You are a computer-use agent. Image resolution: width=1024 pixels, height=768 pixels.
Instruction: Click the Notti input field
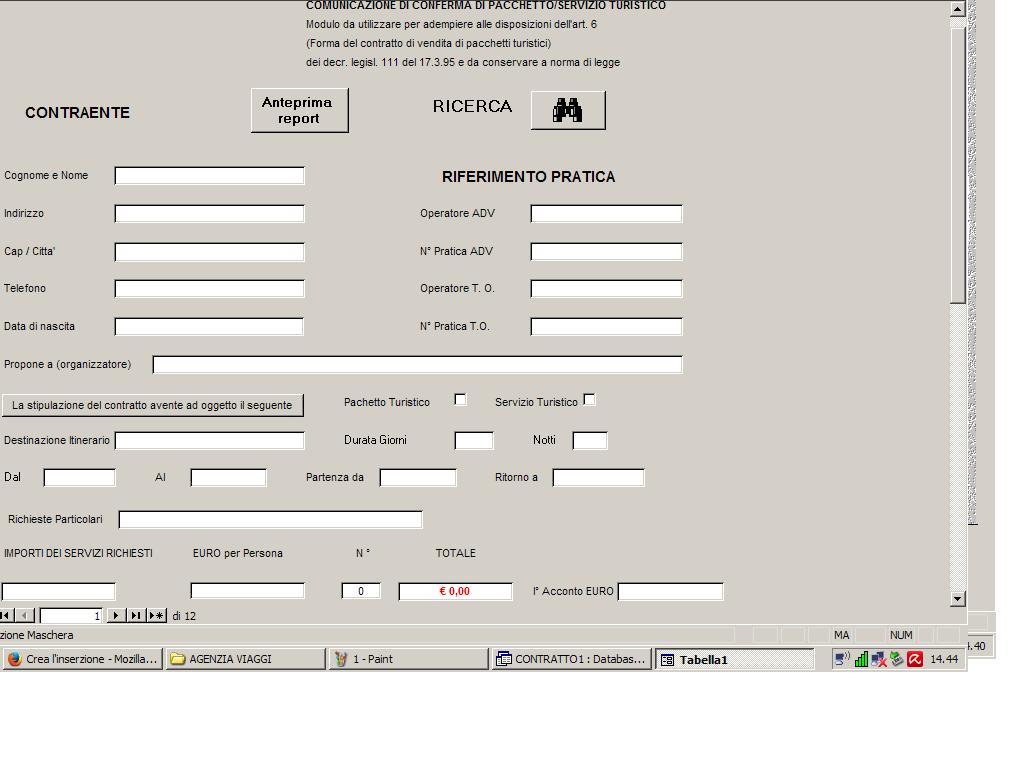(x=590, y=441)
